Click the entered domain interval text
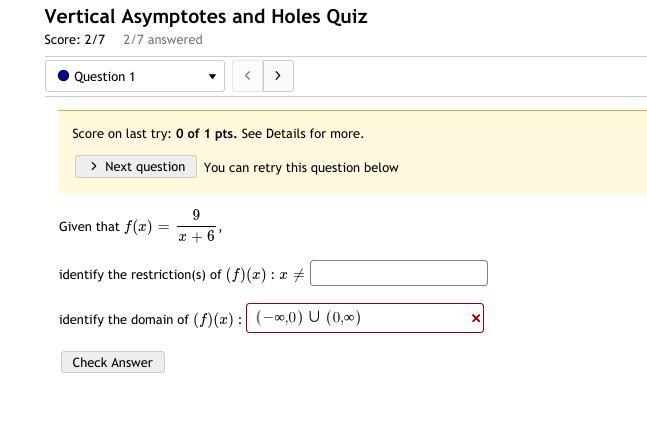 click(x=308, y=317)
